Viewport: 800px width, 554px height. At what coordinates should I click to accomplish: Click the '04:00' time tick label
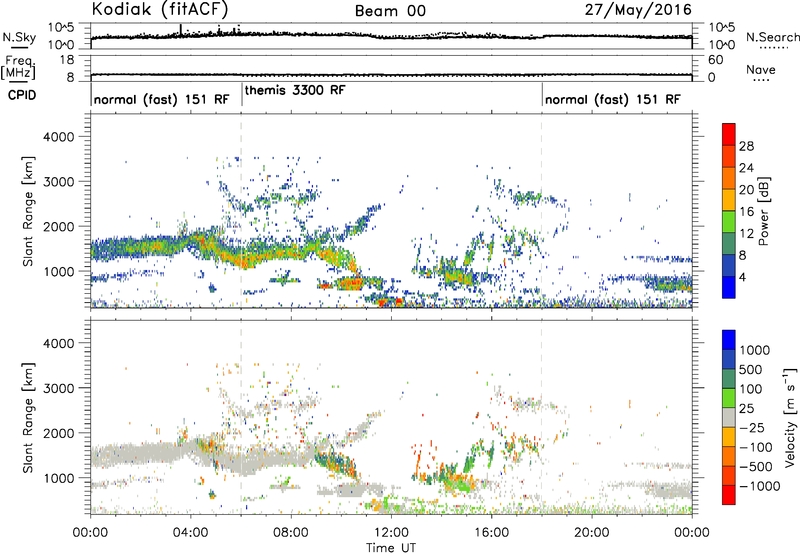[x=191, y=533]
